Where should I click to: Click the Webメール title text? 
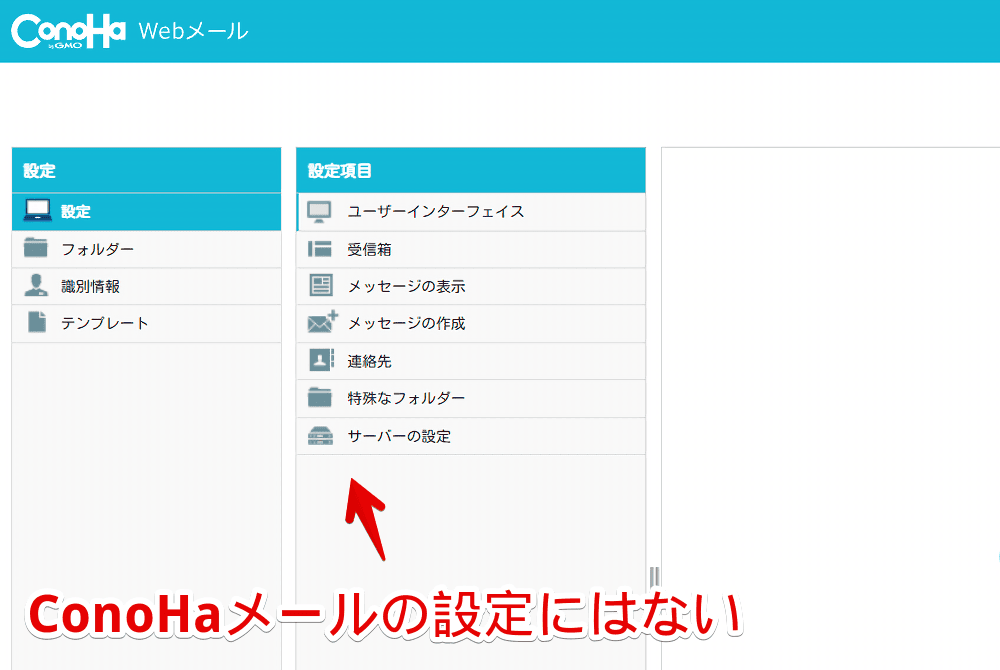click(193, 31)
